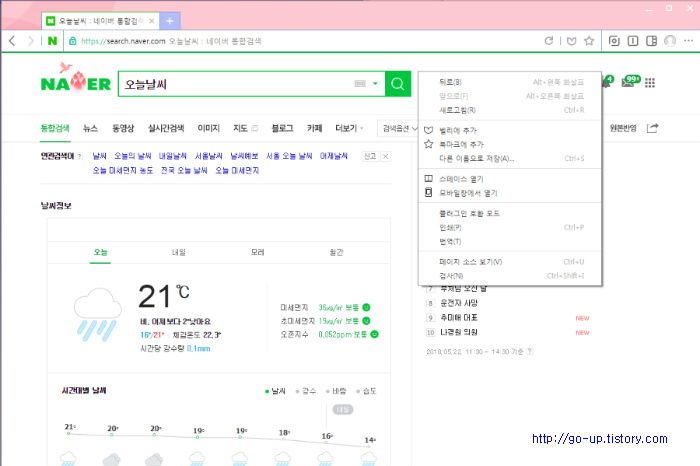Show the 내일 weather tab
Image resolution: width=700 pixels, height=466 pixels.
(x=179, y=252)
